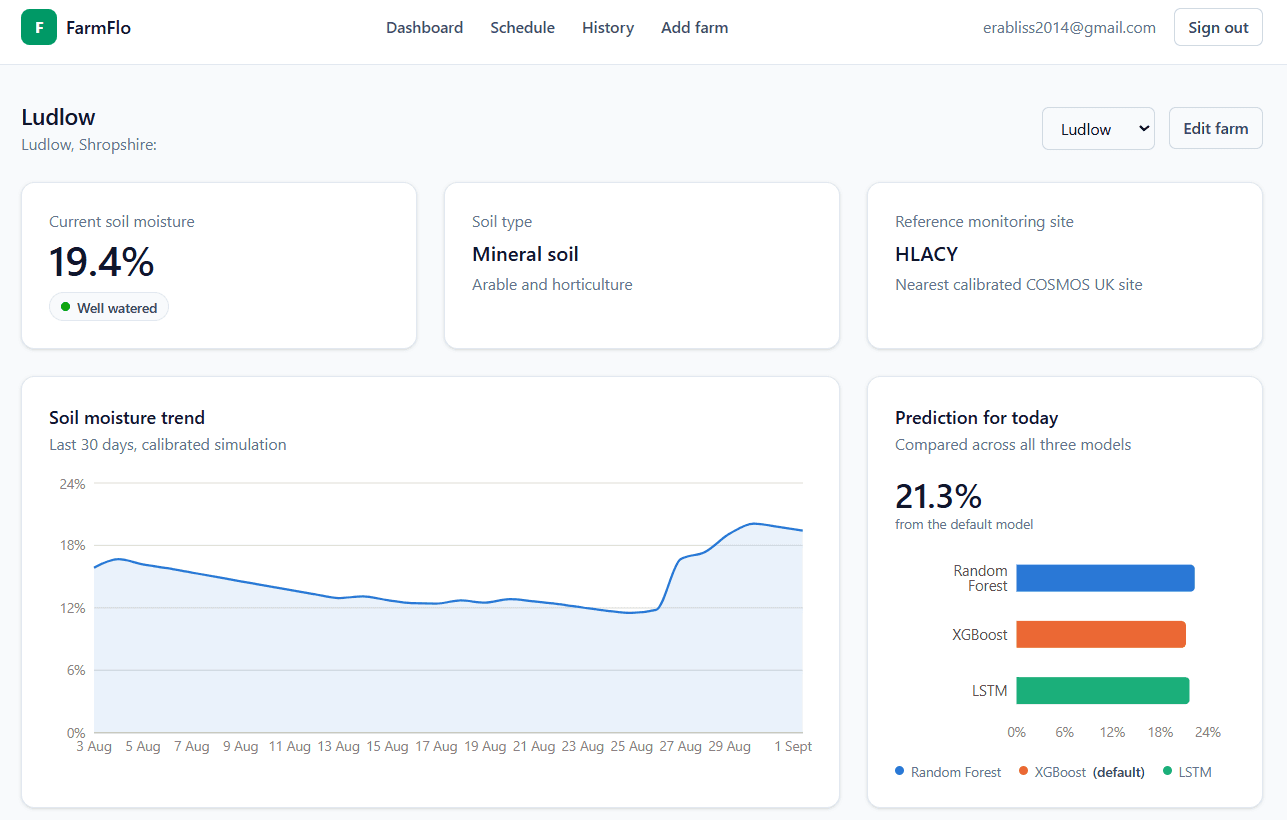1287x820 pixels.
Task: Click the LSTM green bar
Action: 1103,690
